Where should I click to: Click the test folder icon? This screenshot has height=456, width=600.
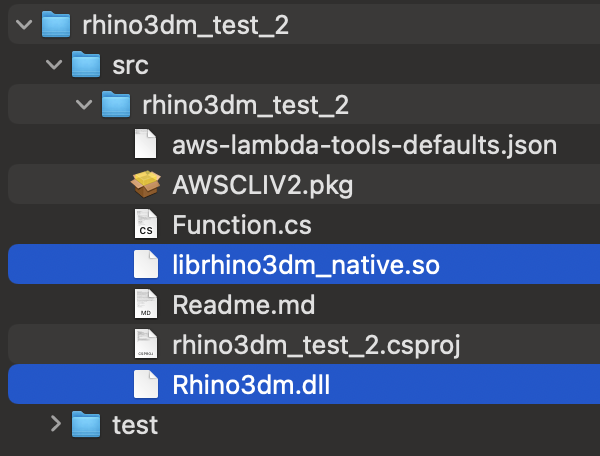pyautogui.click(x=88, y=424)
